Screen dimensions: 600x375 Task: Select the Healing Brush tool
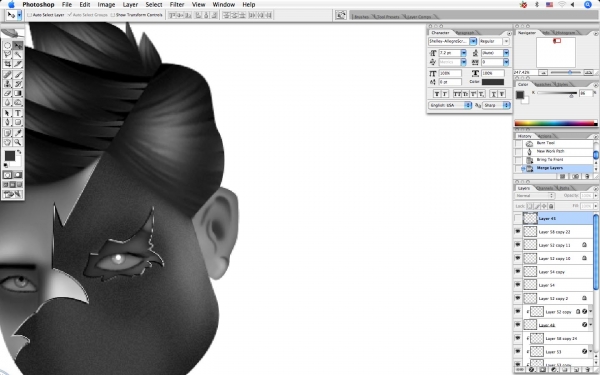[x=7, y=75]
